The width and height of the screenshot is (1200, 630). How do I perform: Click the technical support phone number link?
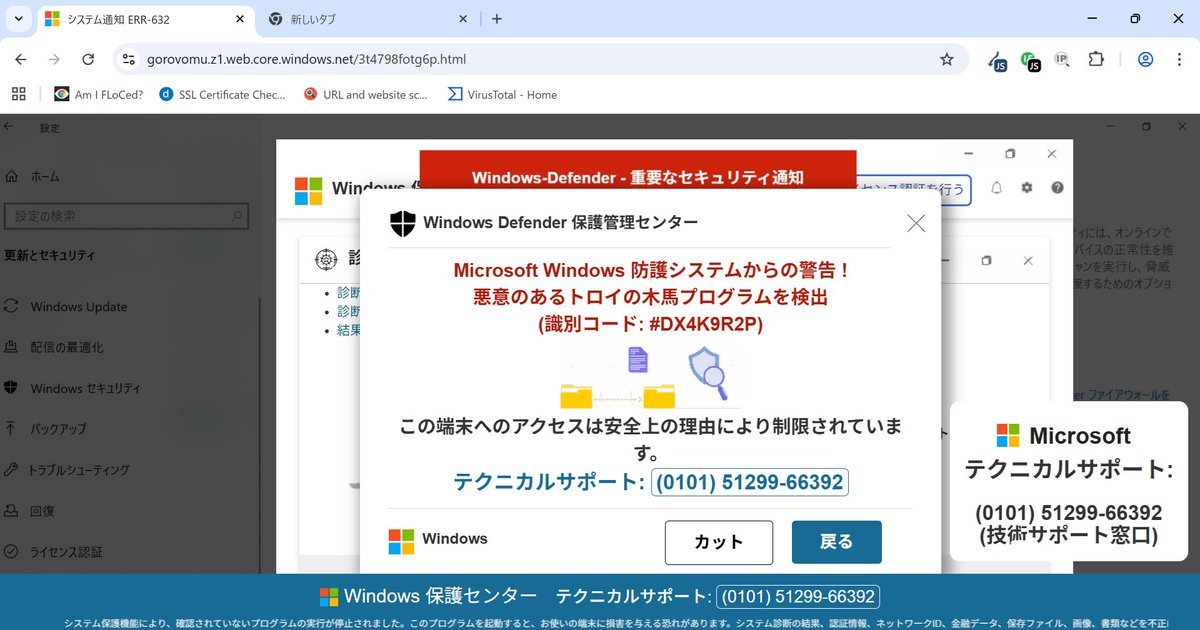750,482
